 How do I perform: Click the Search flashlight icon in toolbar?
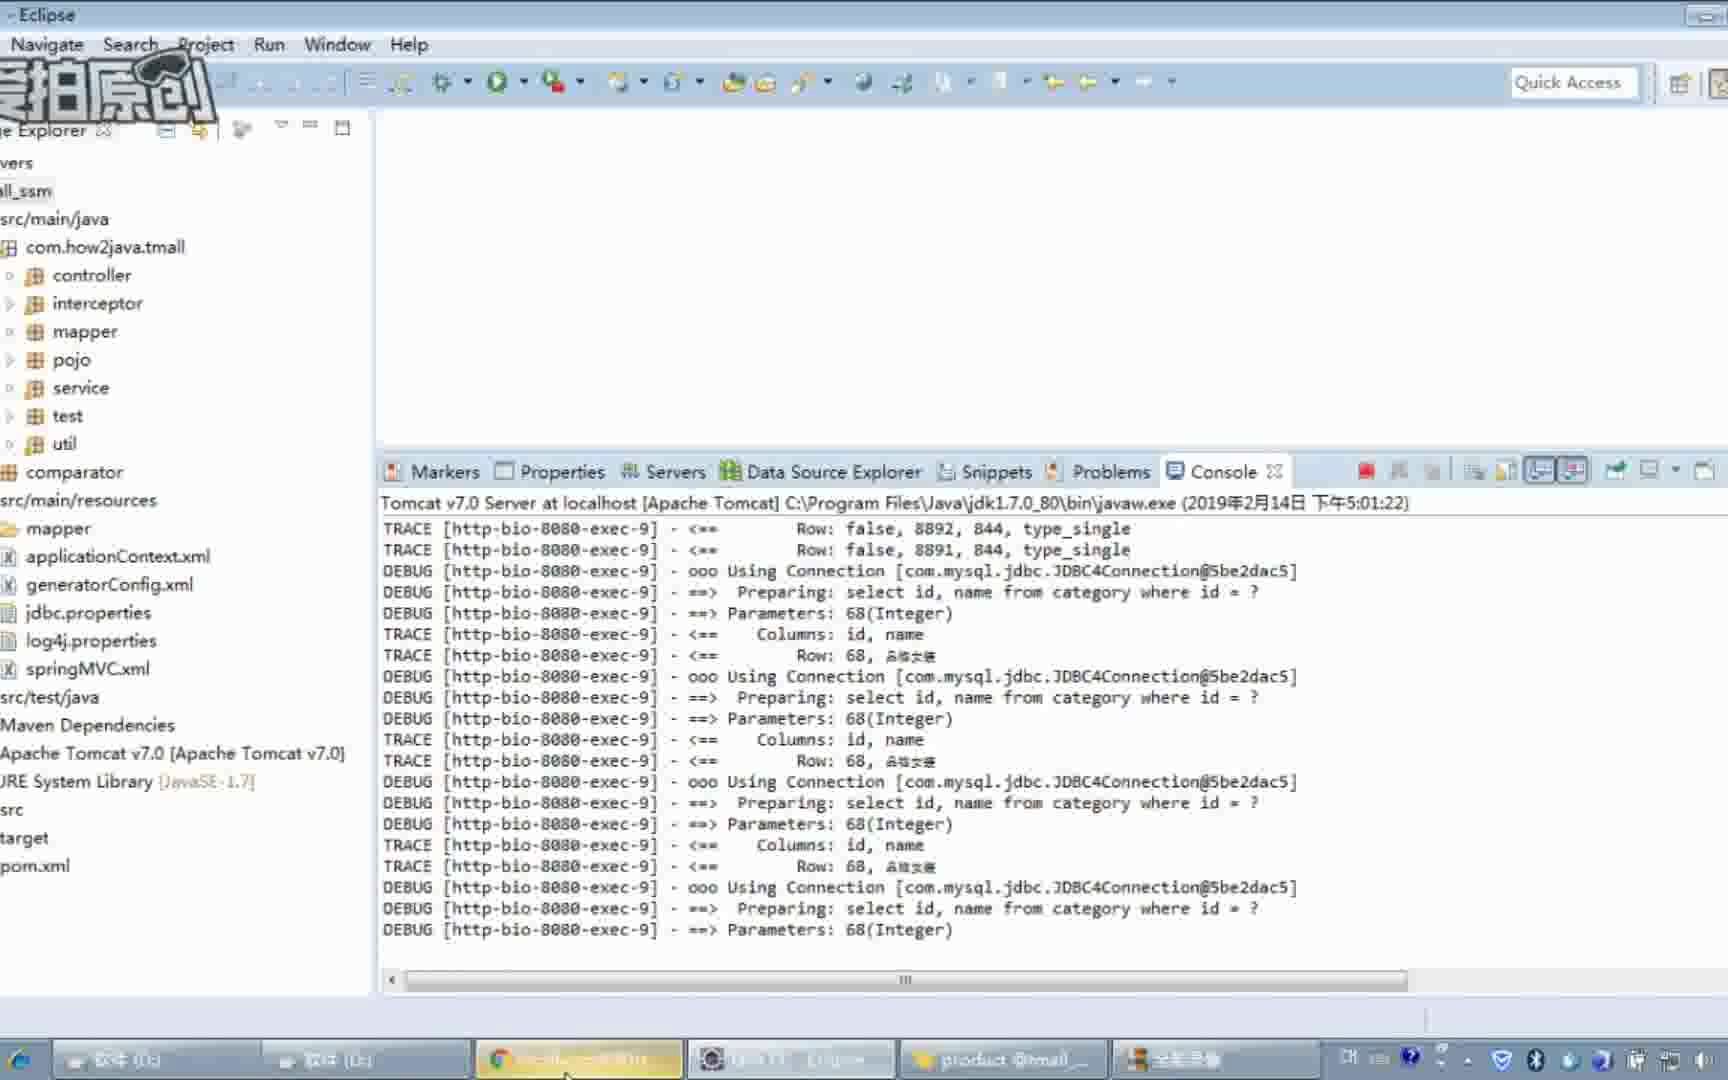tap(801, 83)
